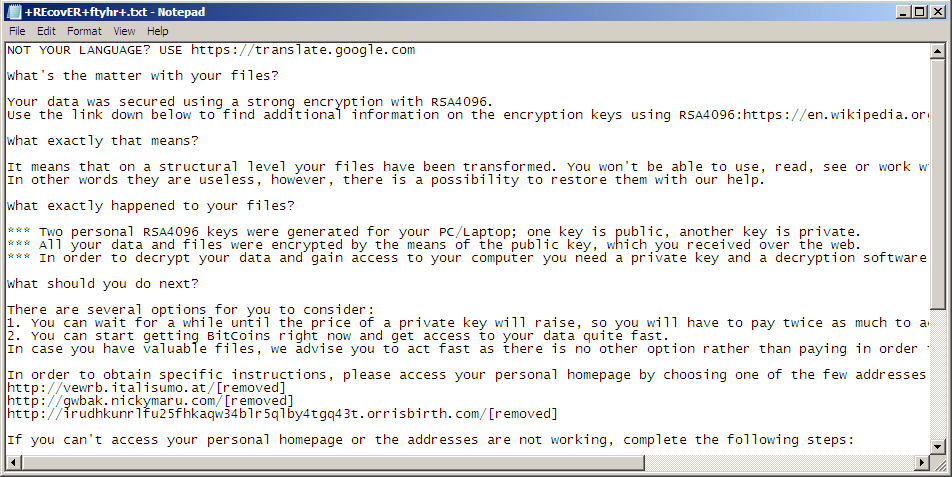Image resolution: width=952 pixels, height=477 pixels.
Task: Maximize the Notepad window
Action: [917, 12]
